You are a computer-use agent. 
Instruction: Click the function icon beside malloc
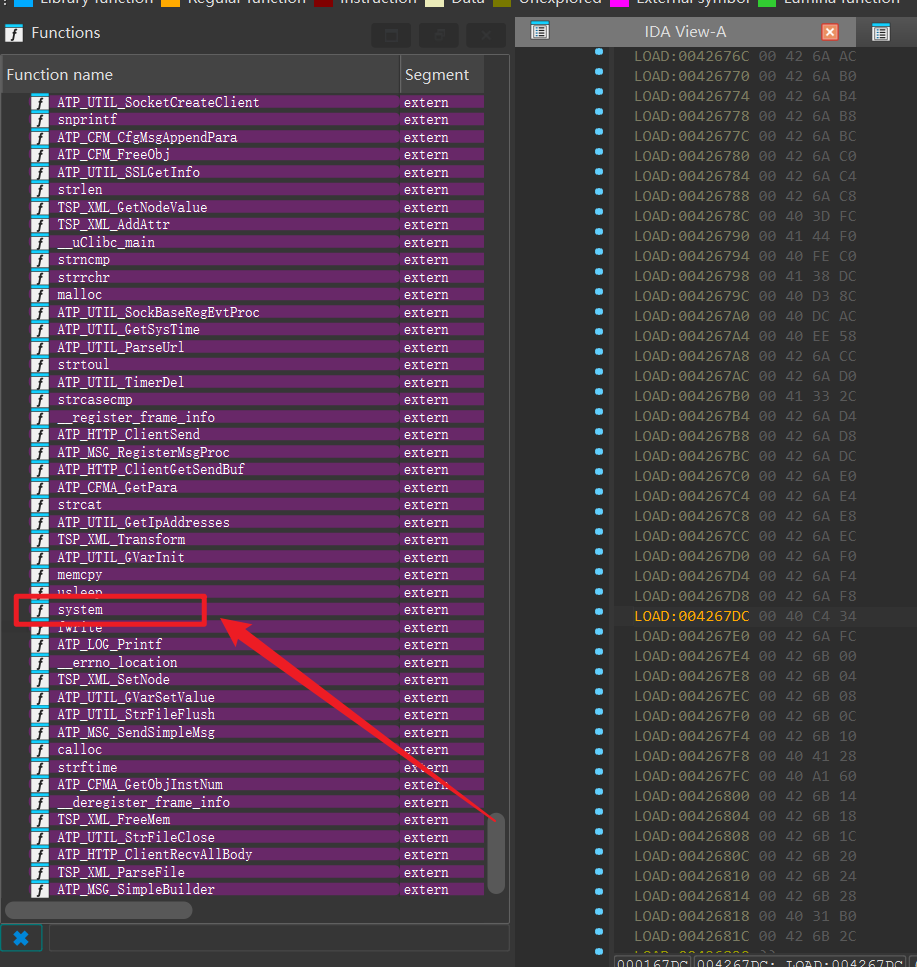[x=40, y=295]
